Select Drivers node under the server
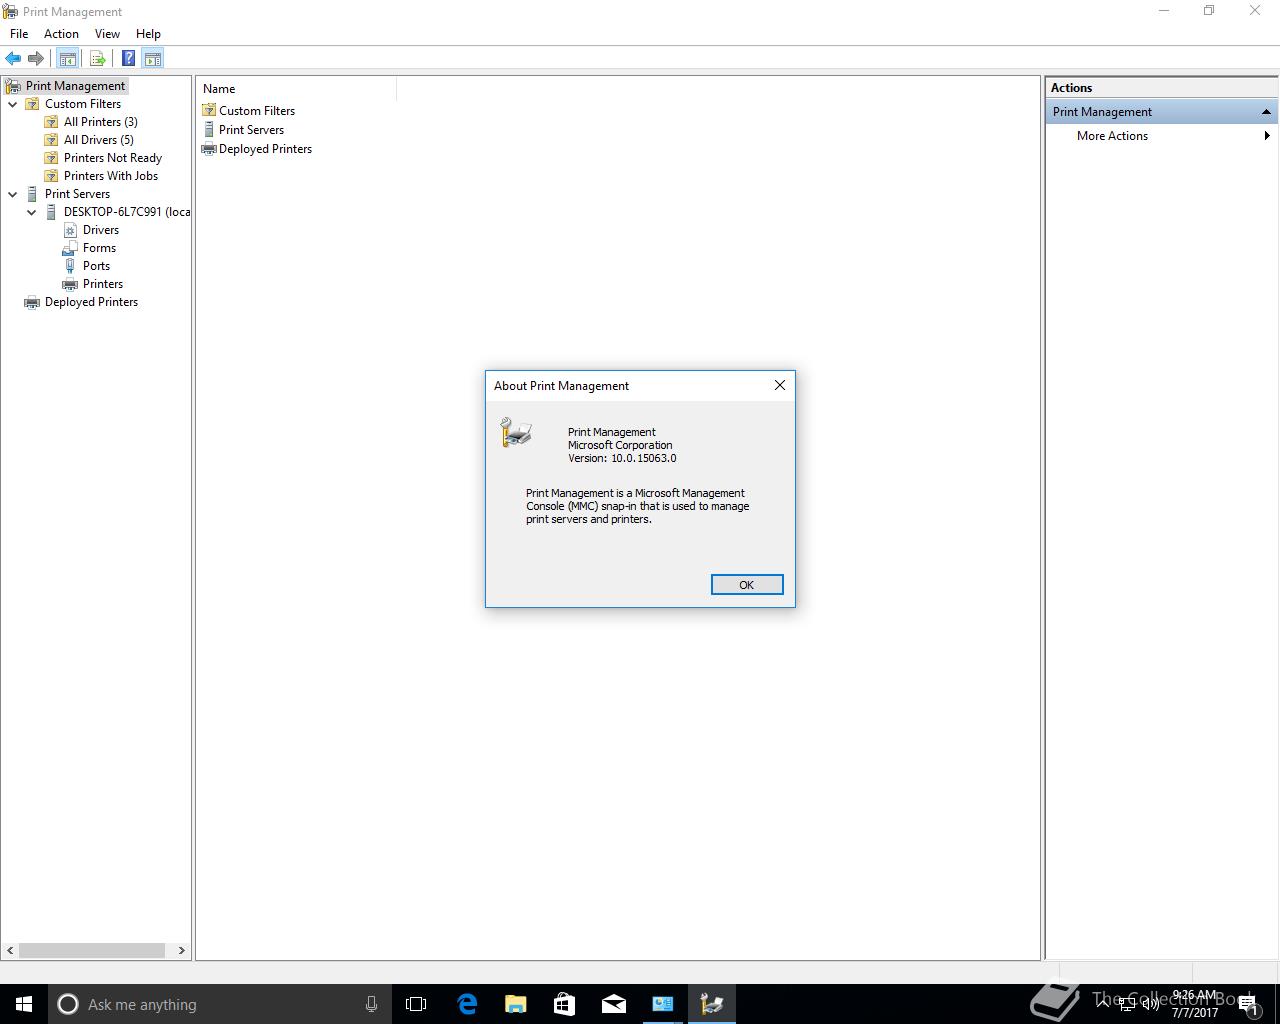The width and height of the screenshot is (1280, 1024). (x=101, y=230)
